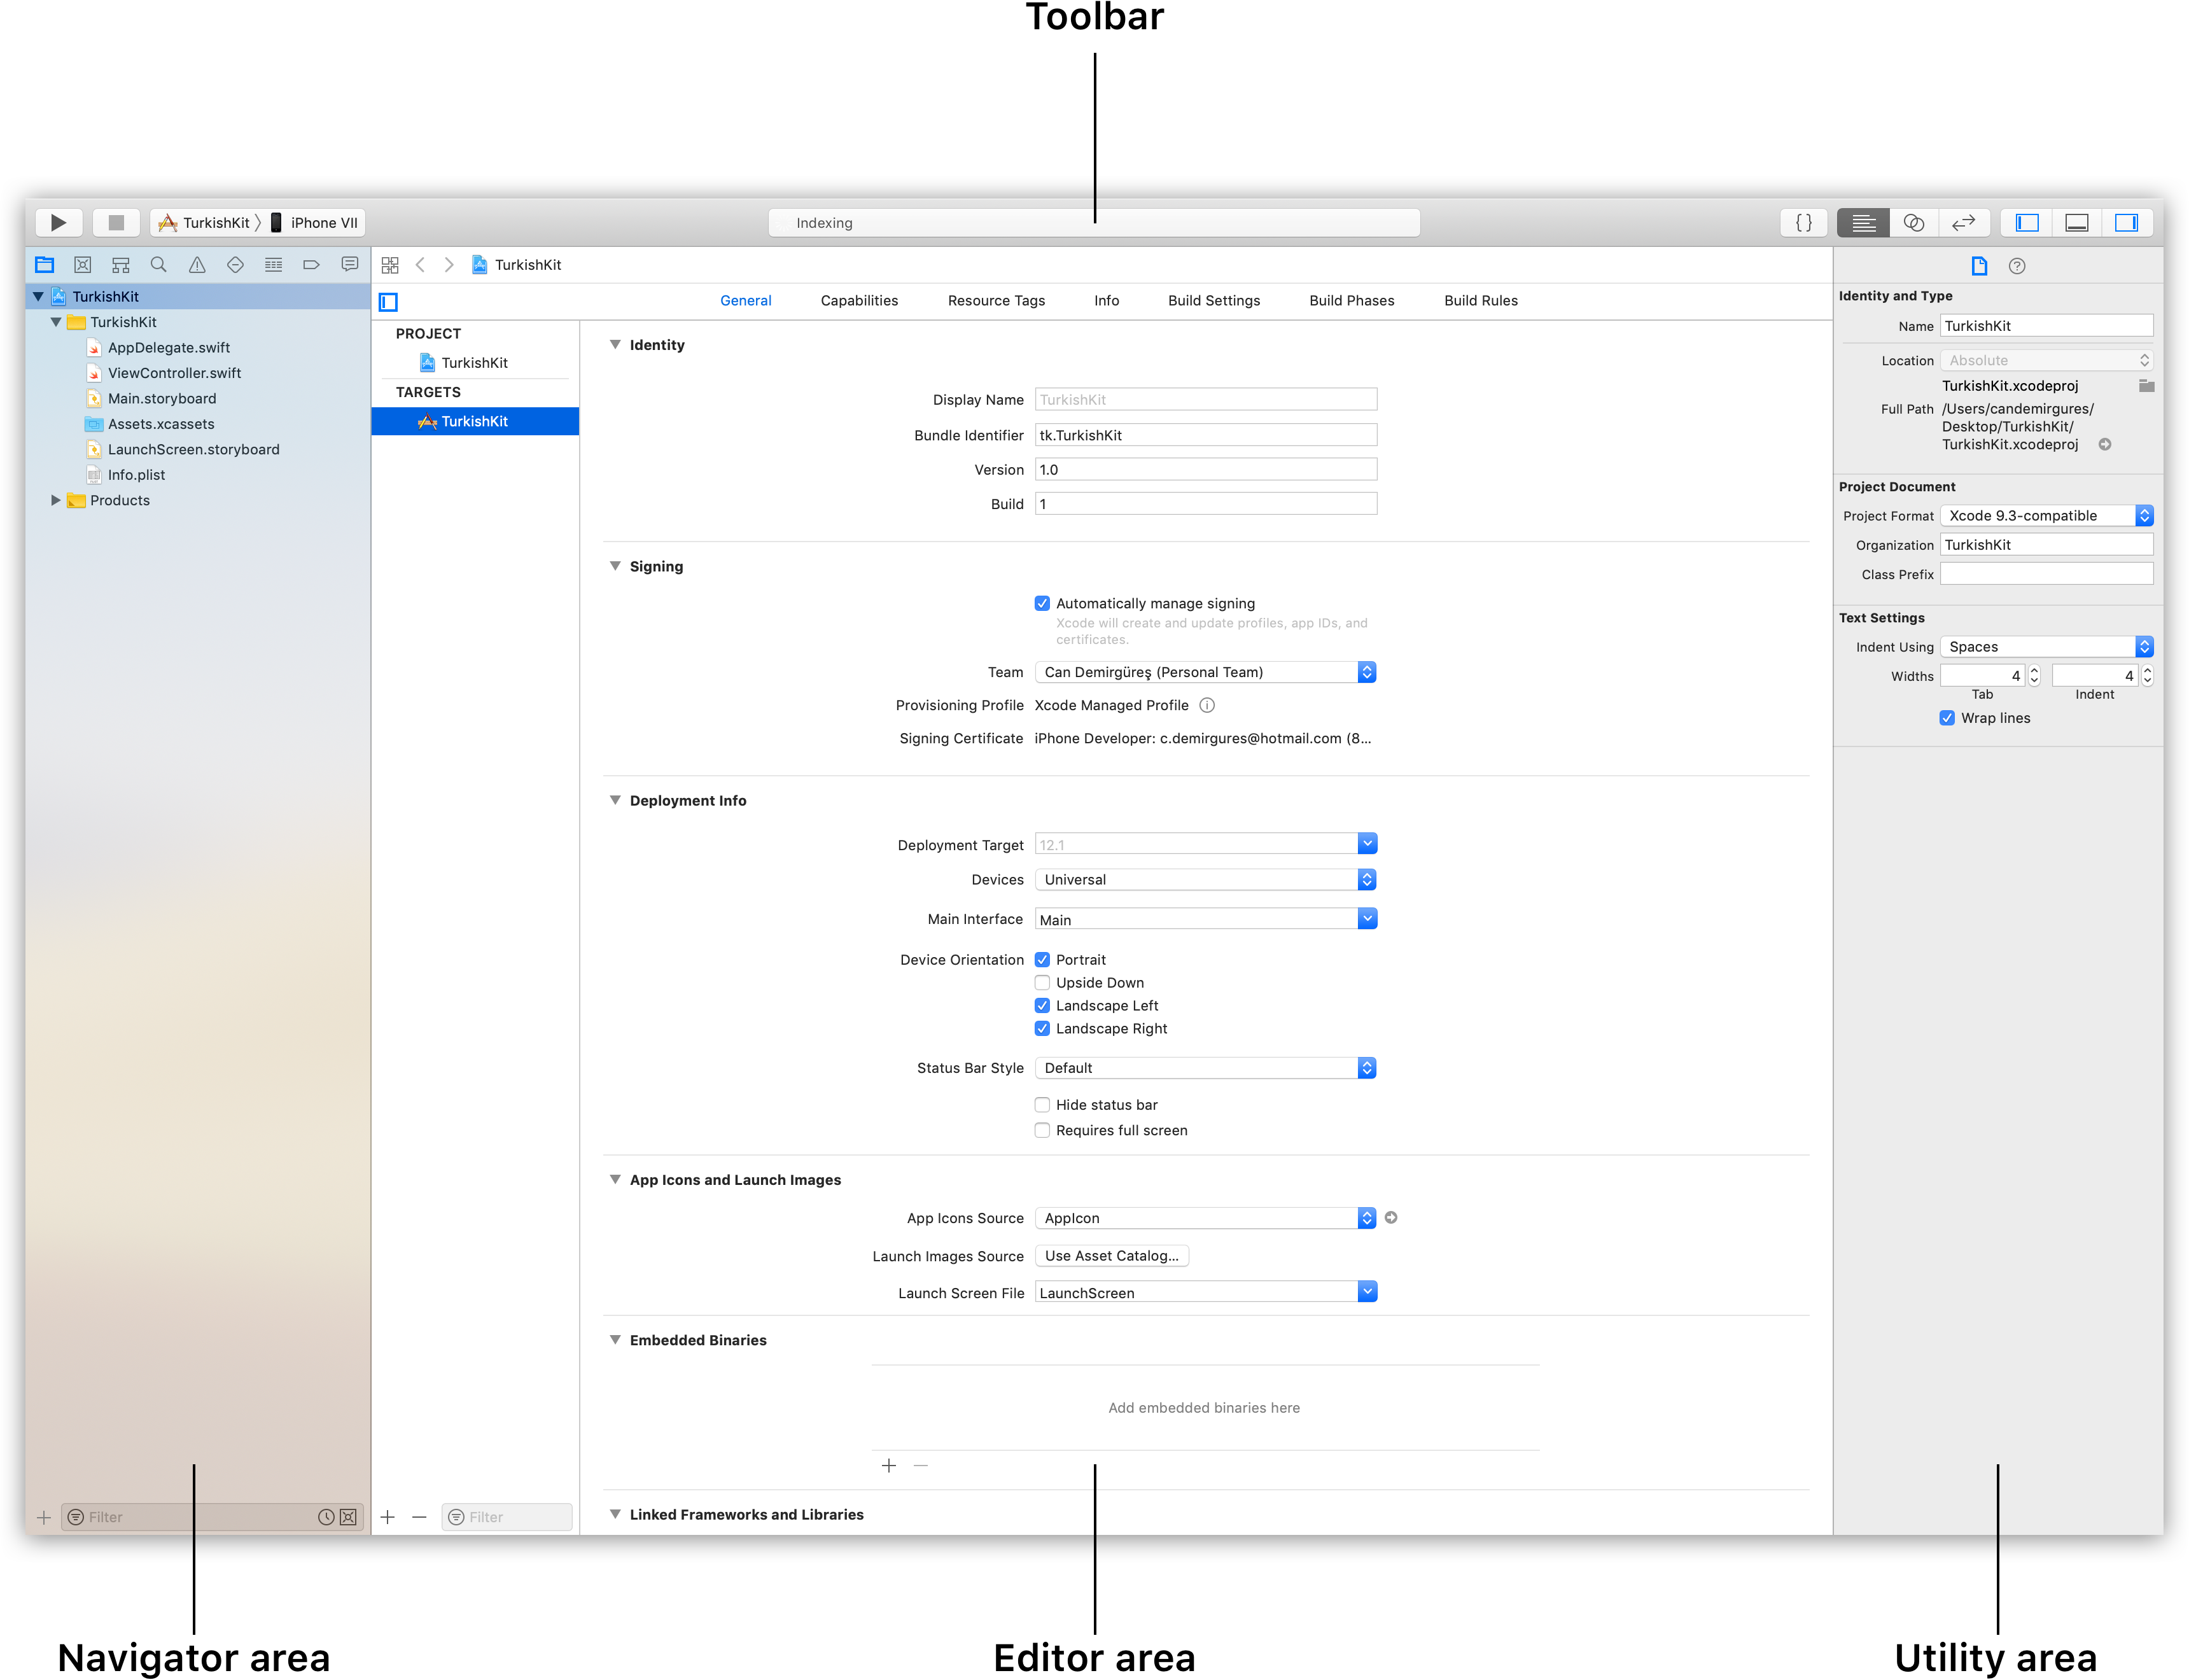Choose the iPhone VII run destination
The image size is (2189, 1680).
(314, 223)
